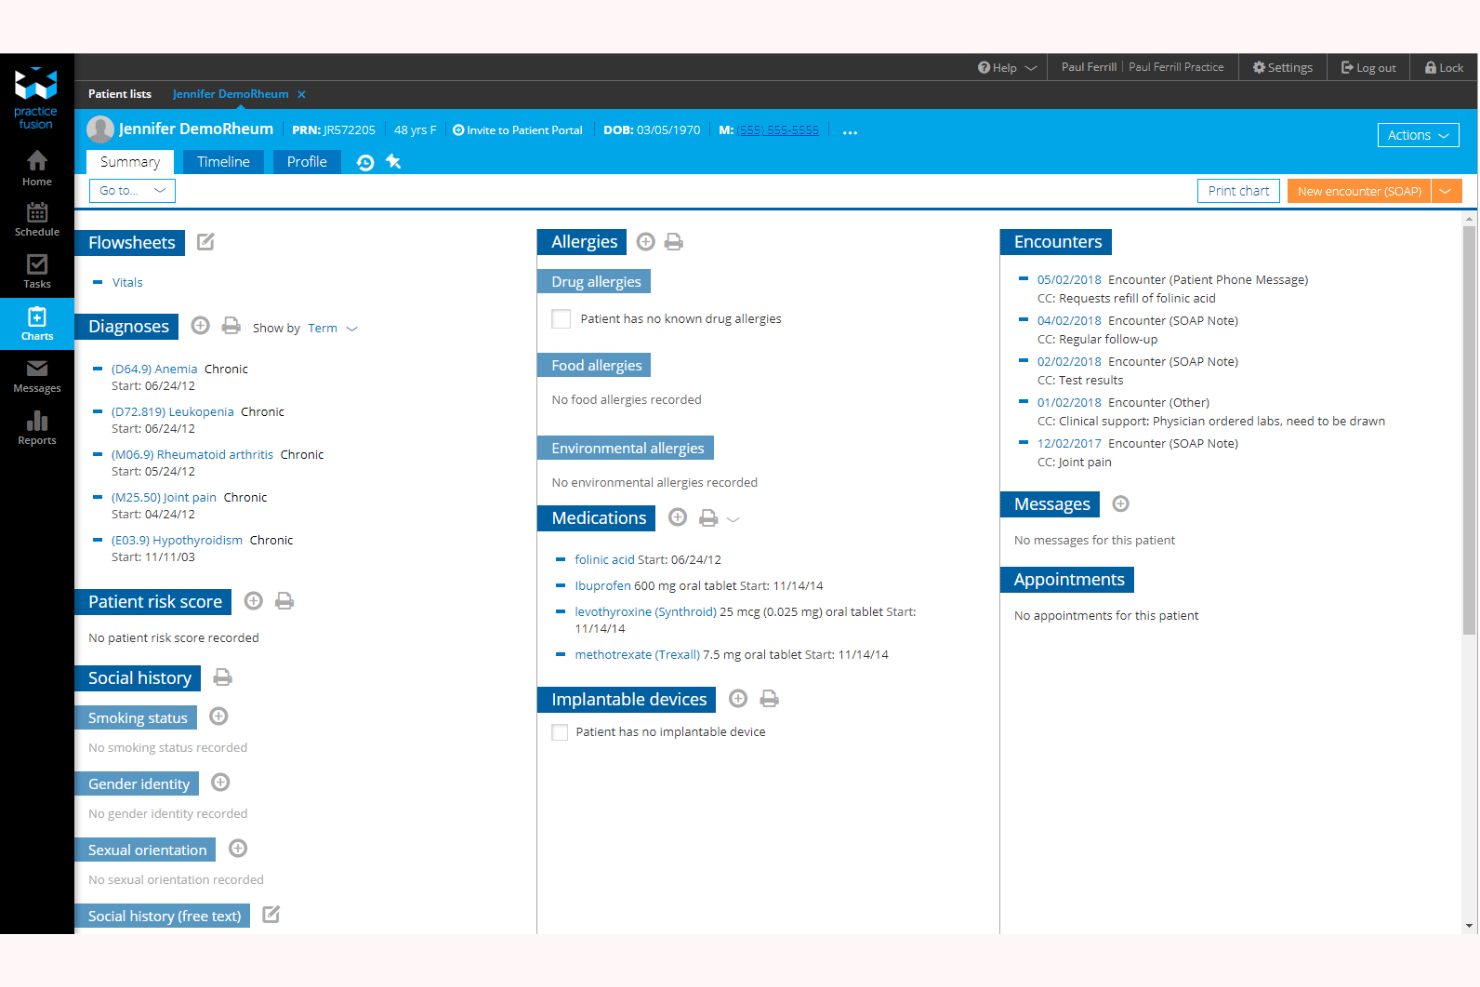Viewport: 1480px width, 987px height.
Task: Add a new patient message
Action: pyautogui.click(x=1121, y=503)
